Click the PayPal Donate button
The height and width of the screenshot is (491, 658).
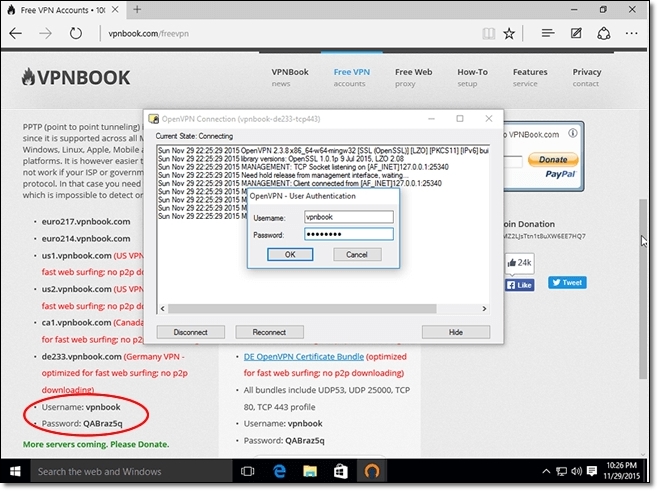pos(553,159)
